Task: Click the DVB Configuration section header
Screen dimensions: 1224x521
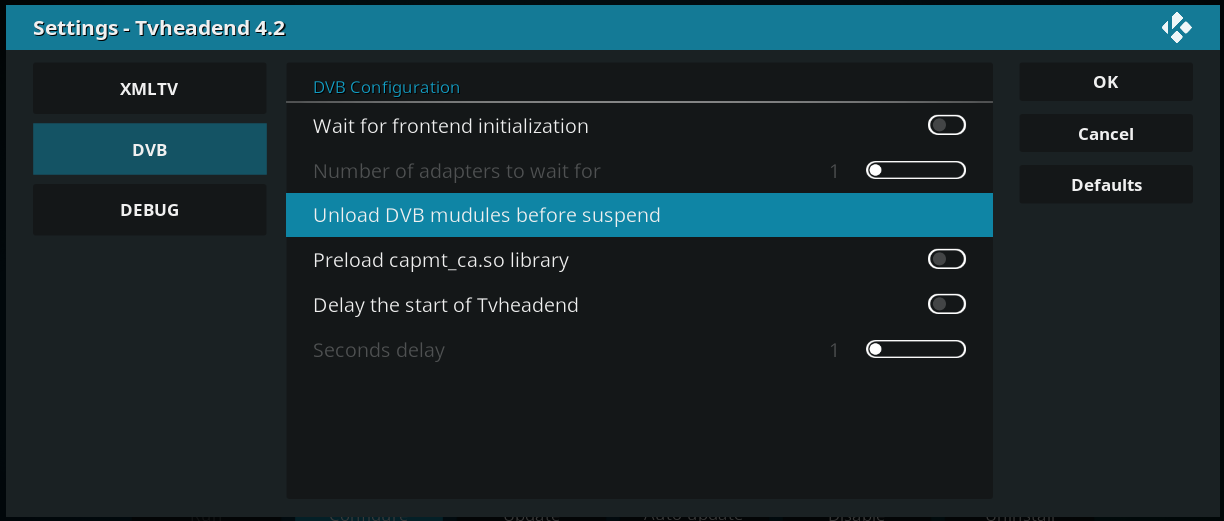Action: coord(386,87)
